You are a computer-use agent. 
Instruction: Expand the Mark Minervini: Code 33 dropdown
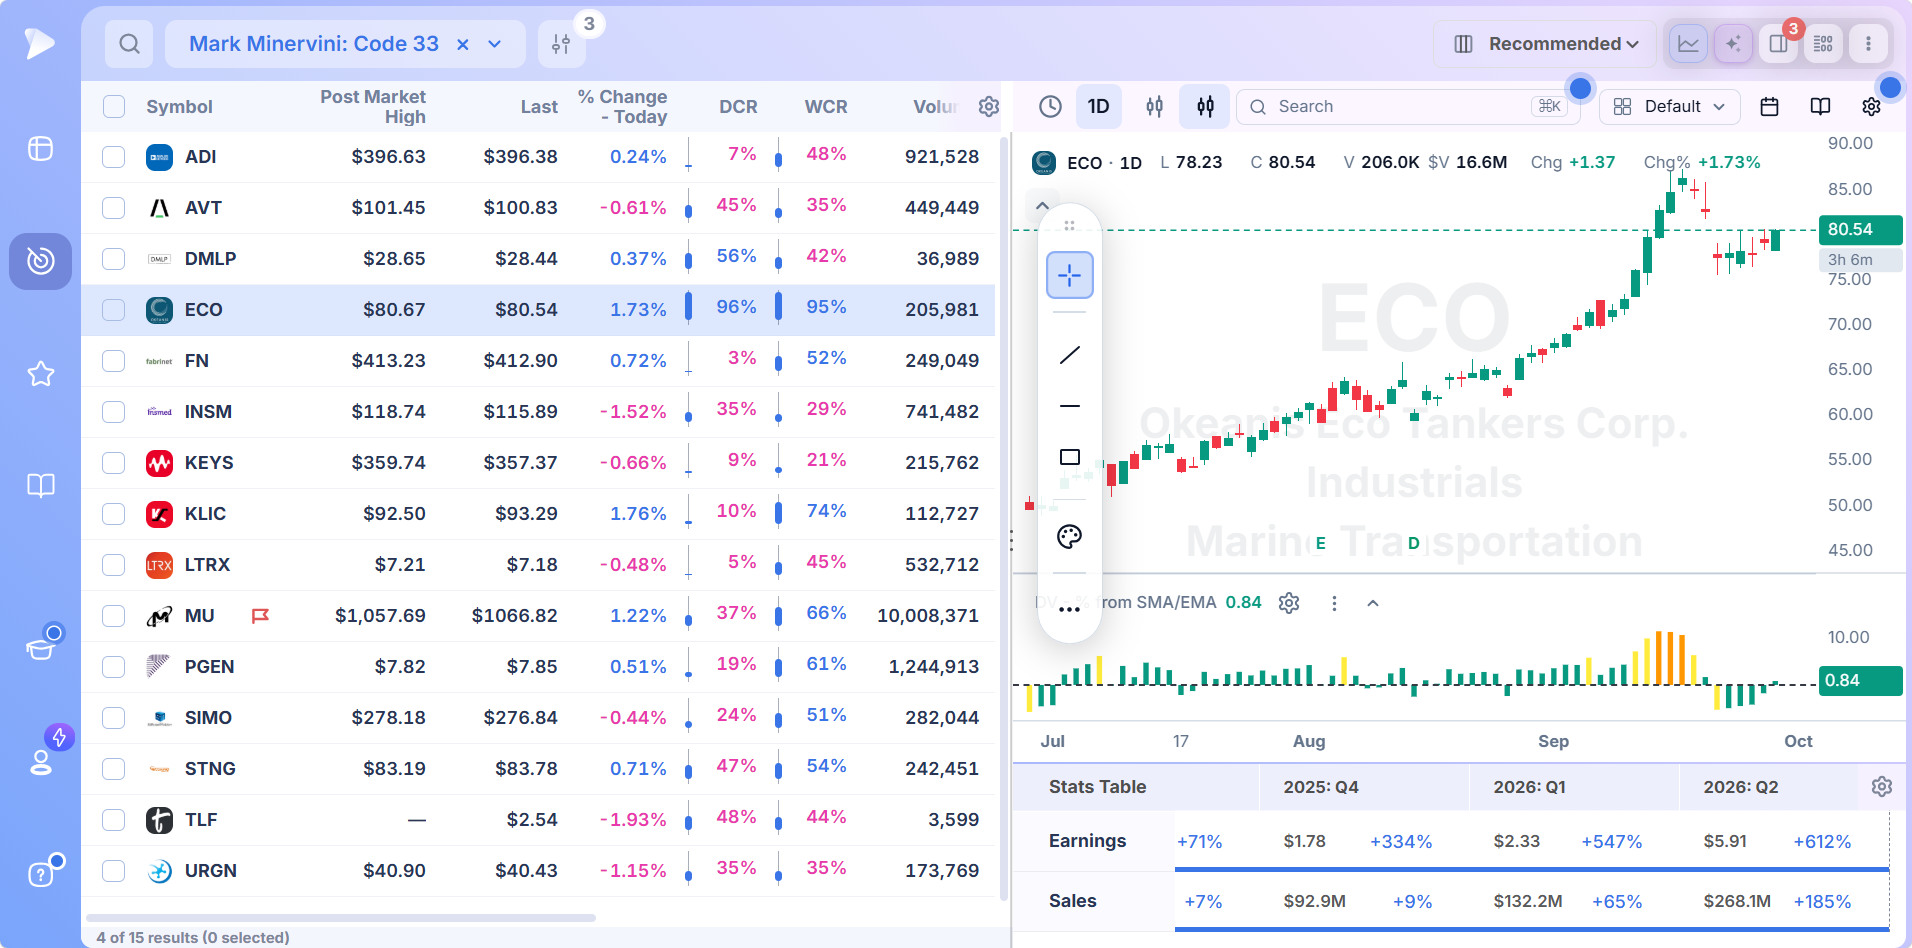494,44
